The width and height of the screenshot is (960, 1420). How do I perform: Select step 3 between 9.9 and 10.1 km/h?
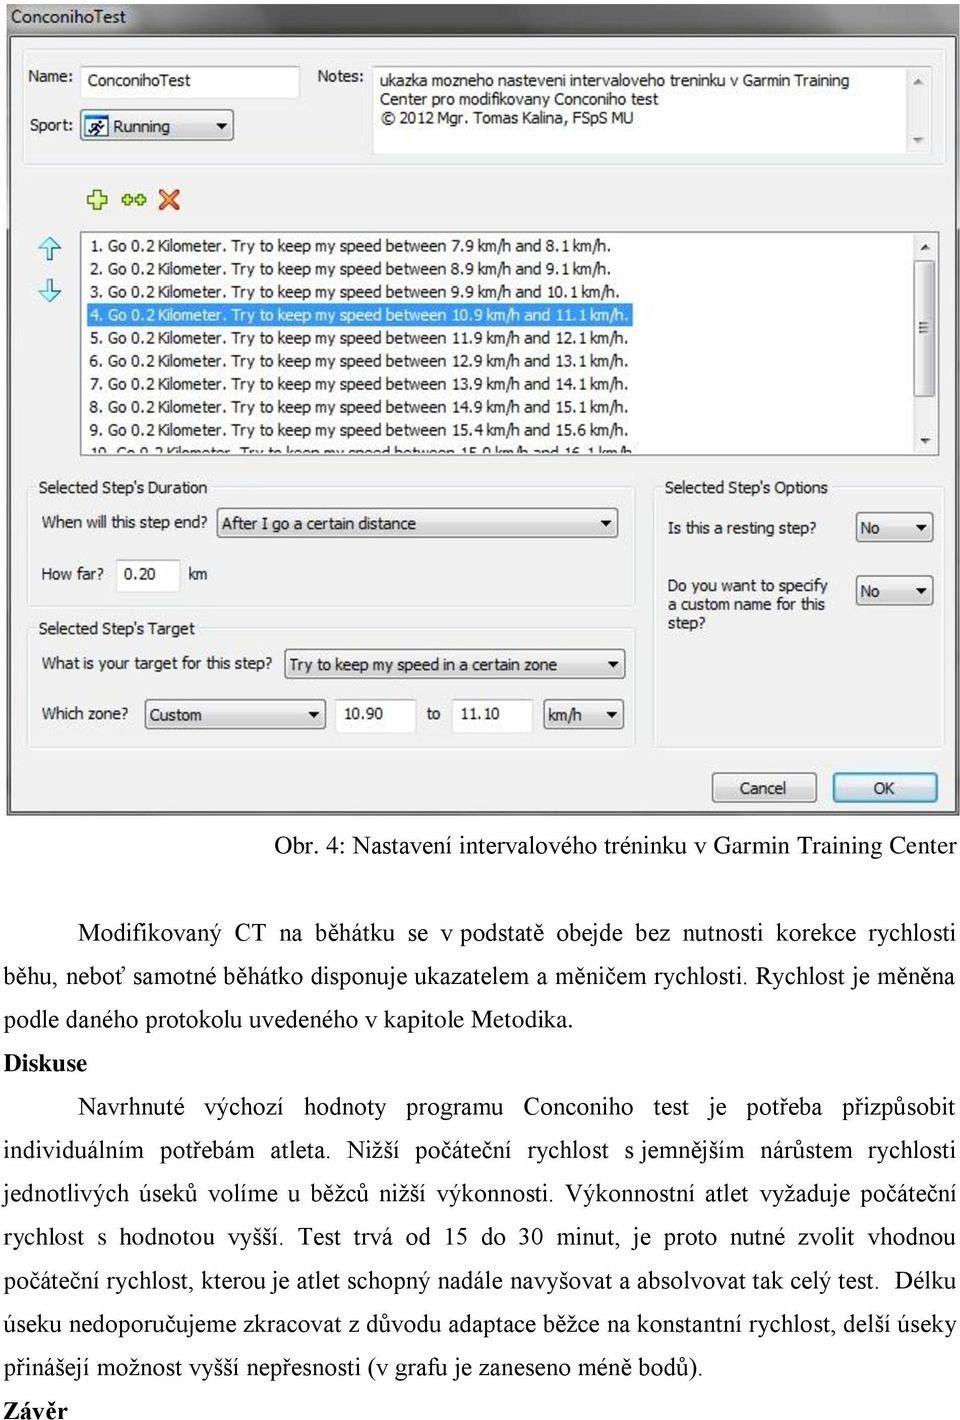355,292
